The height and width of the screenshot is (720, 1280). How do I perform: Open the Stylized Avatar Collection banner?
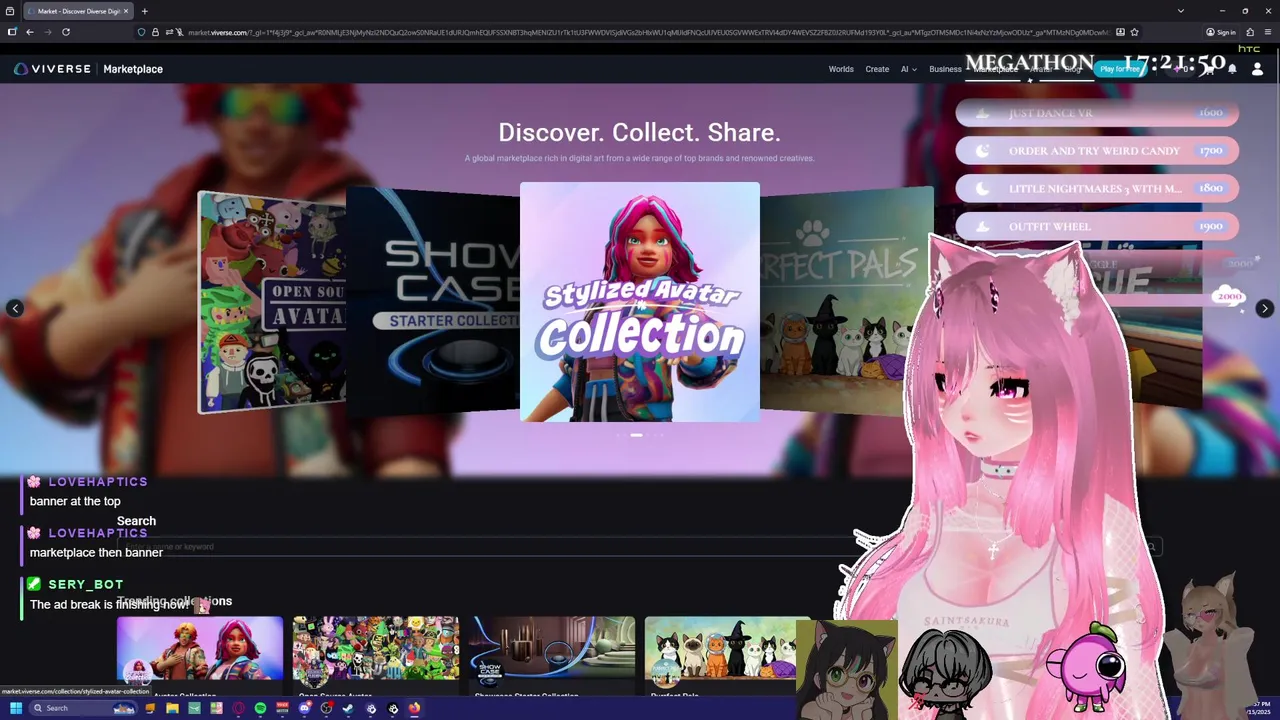(x=640, y=302)
